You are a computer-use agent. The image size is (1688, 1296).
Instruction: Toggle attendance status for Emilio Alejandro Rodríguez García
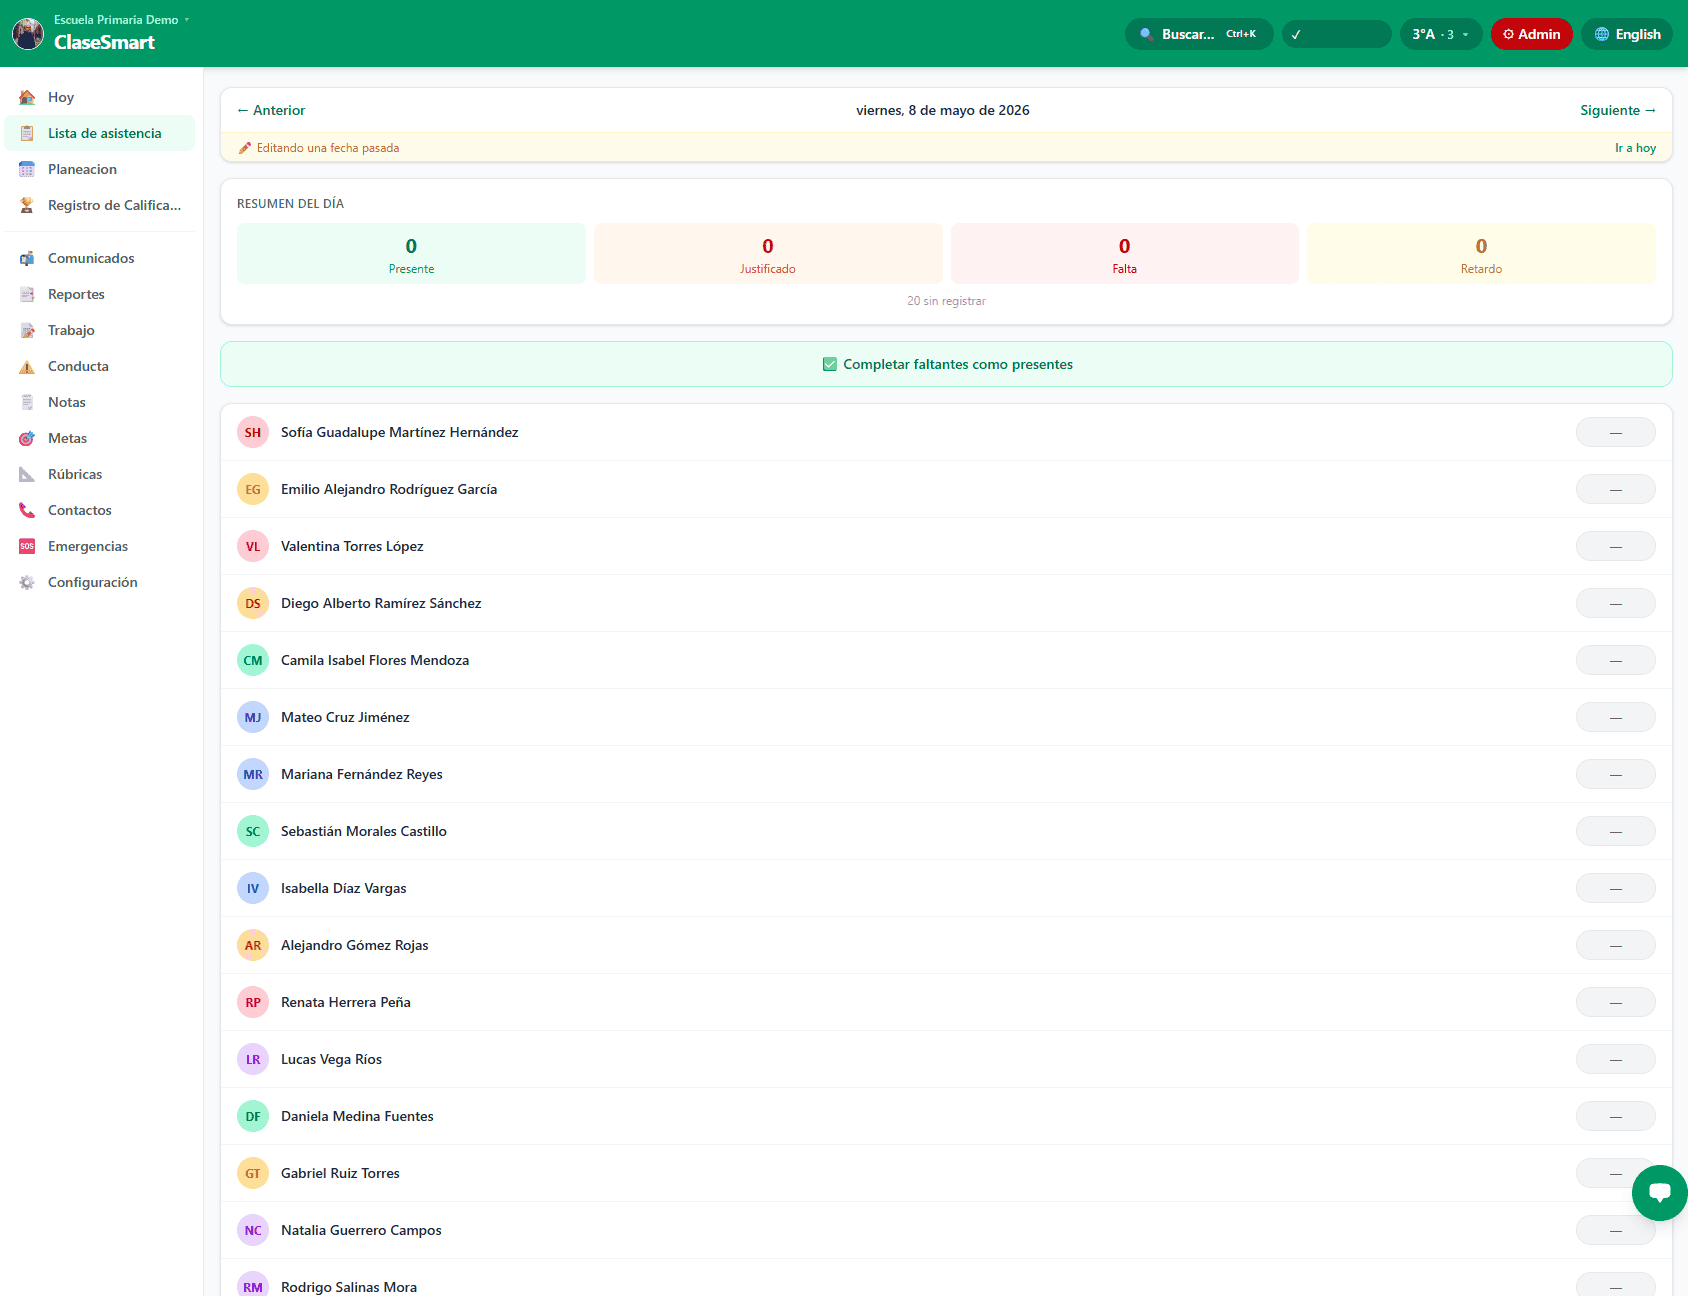[1615, 489]
